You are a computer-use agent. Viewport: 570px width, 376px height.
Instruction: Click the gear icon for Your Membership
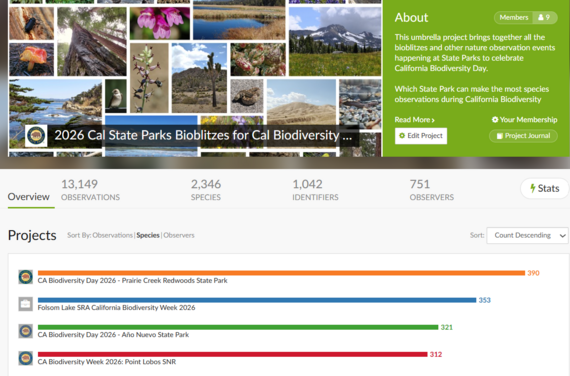click(495, 119)
